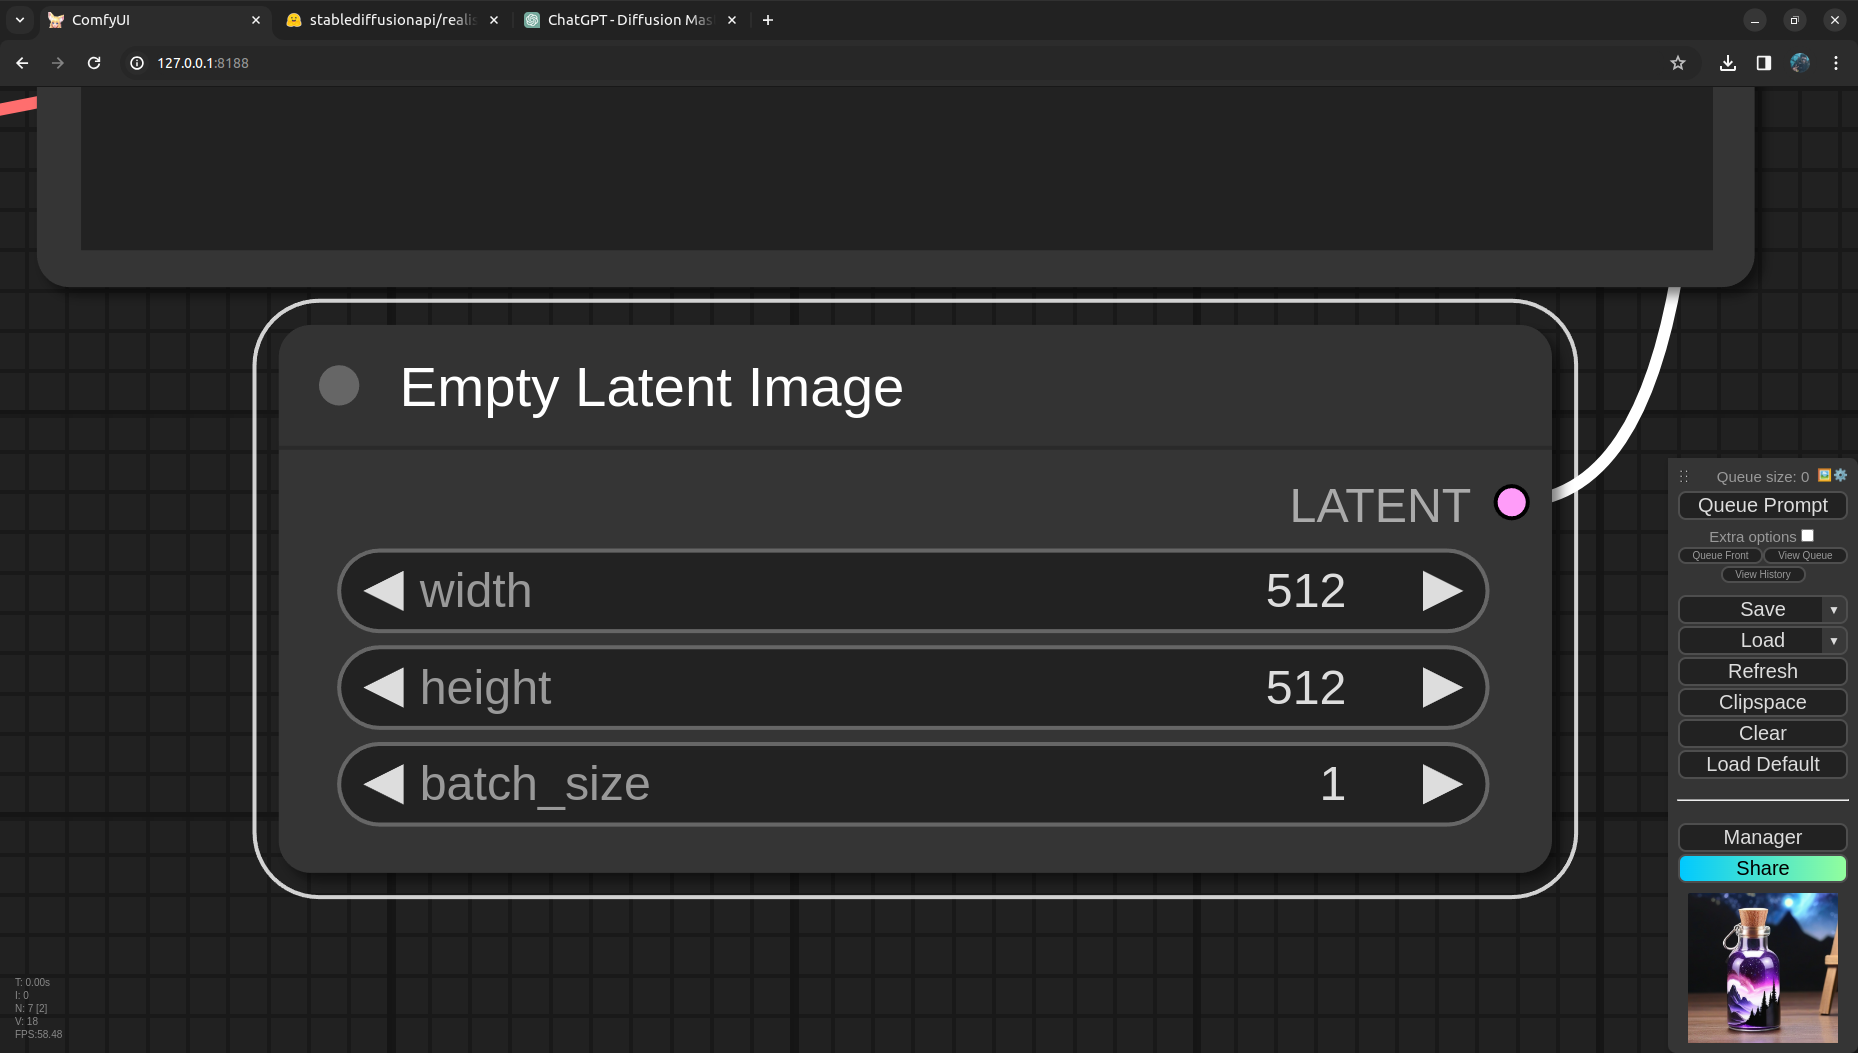Toggle the browser side panel icon

(x=1764, y=63)
